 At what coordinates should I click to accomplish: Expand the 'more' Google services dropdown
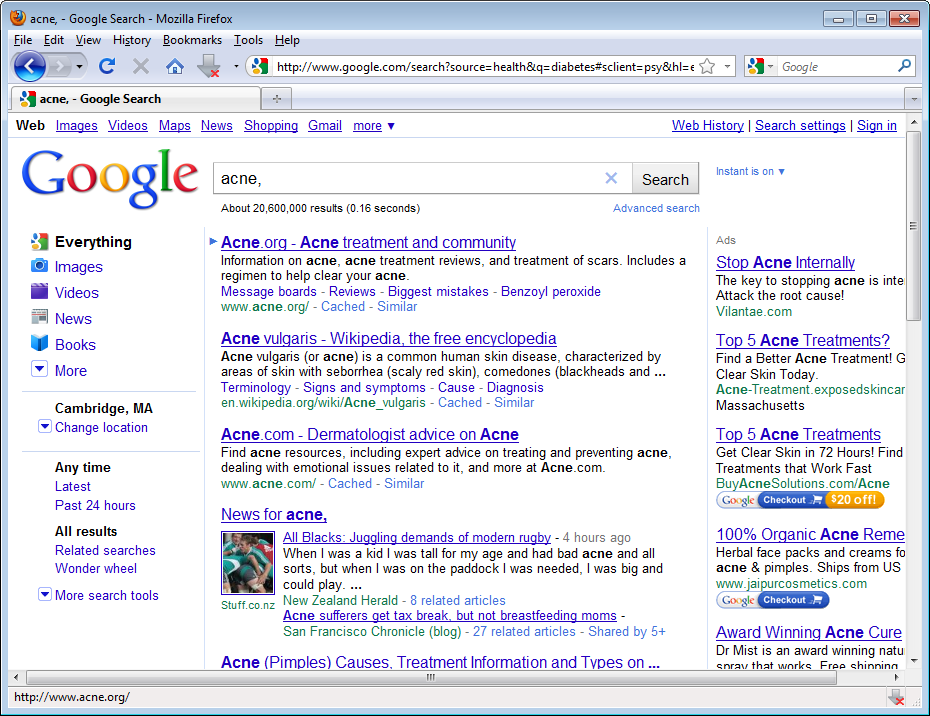coord(374,126)
